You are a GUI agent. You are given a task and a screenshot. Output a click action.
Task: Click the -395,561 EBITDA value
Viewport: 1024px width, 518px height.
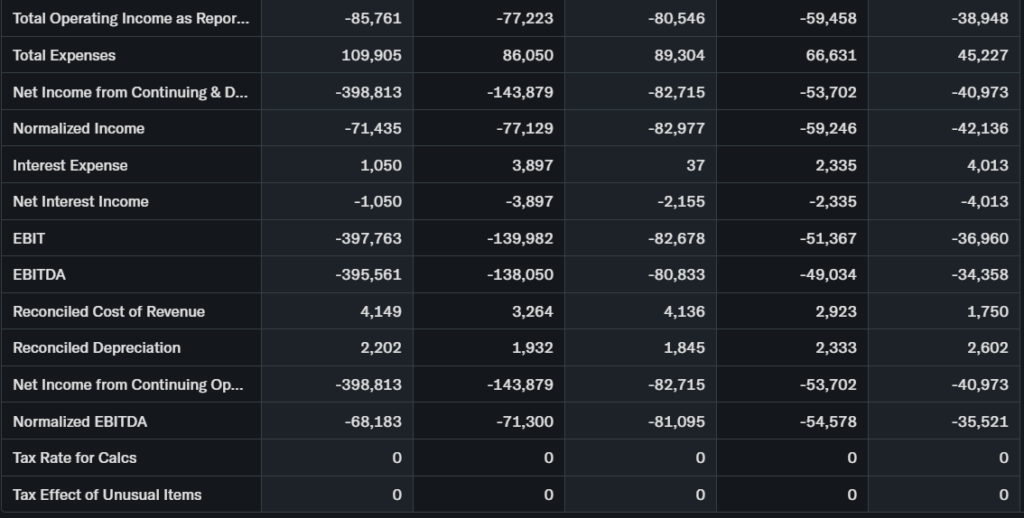(x=368, y=275)
